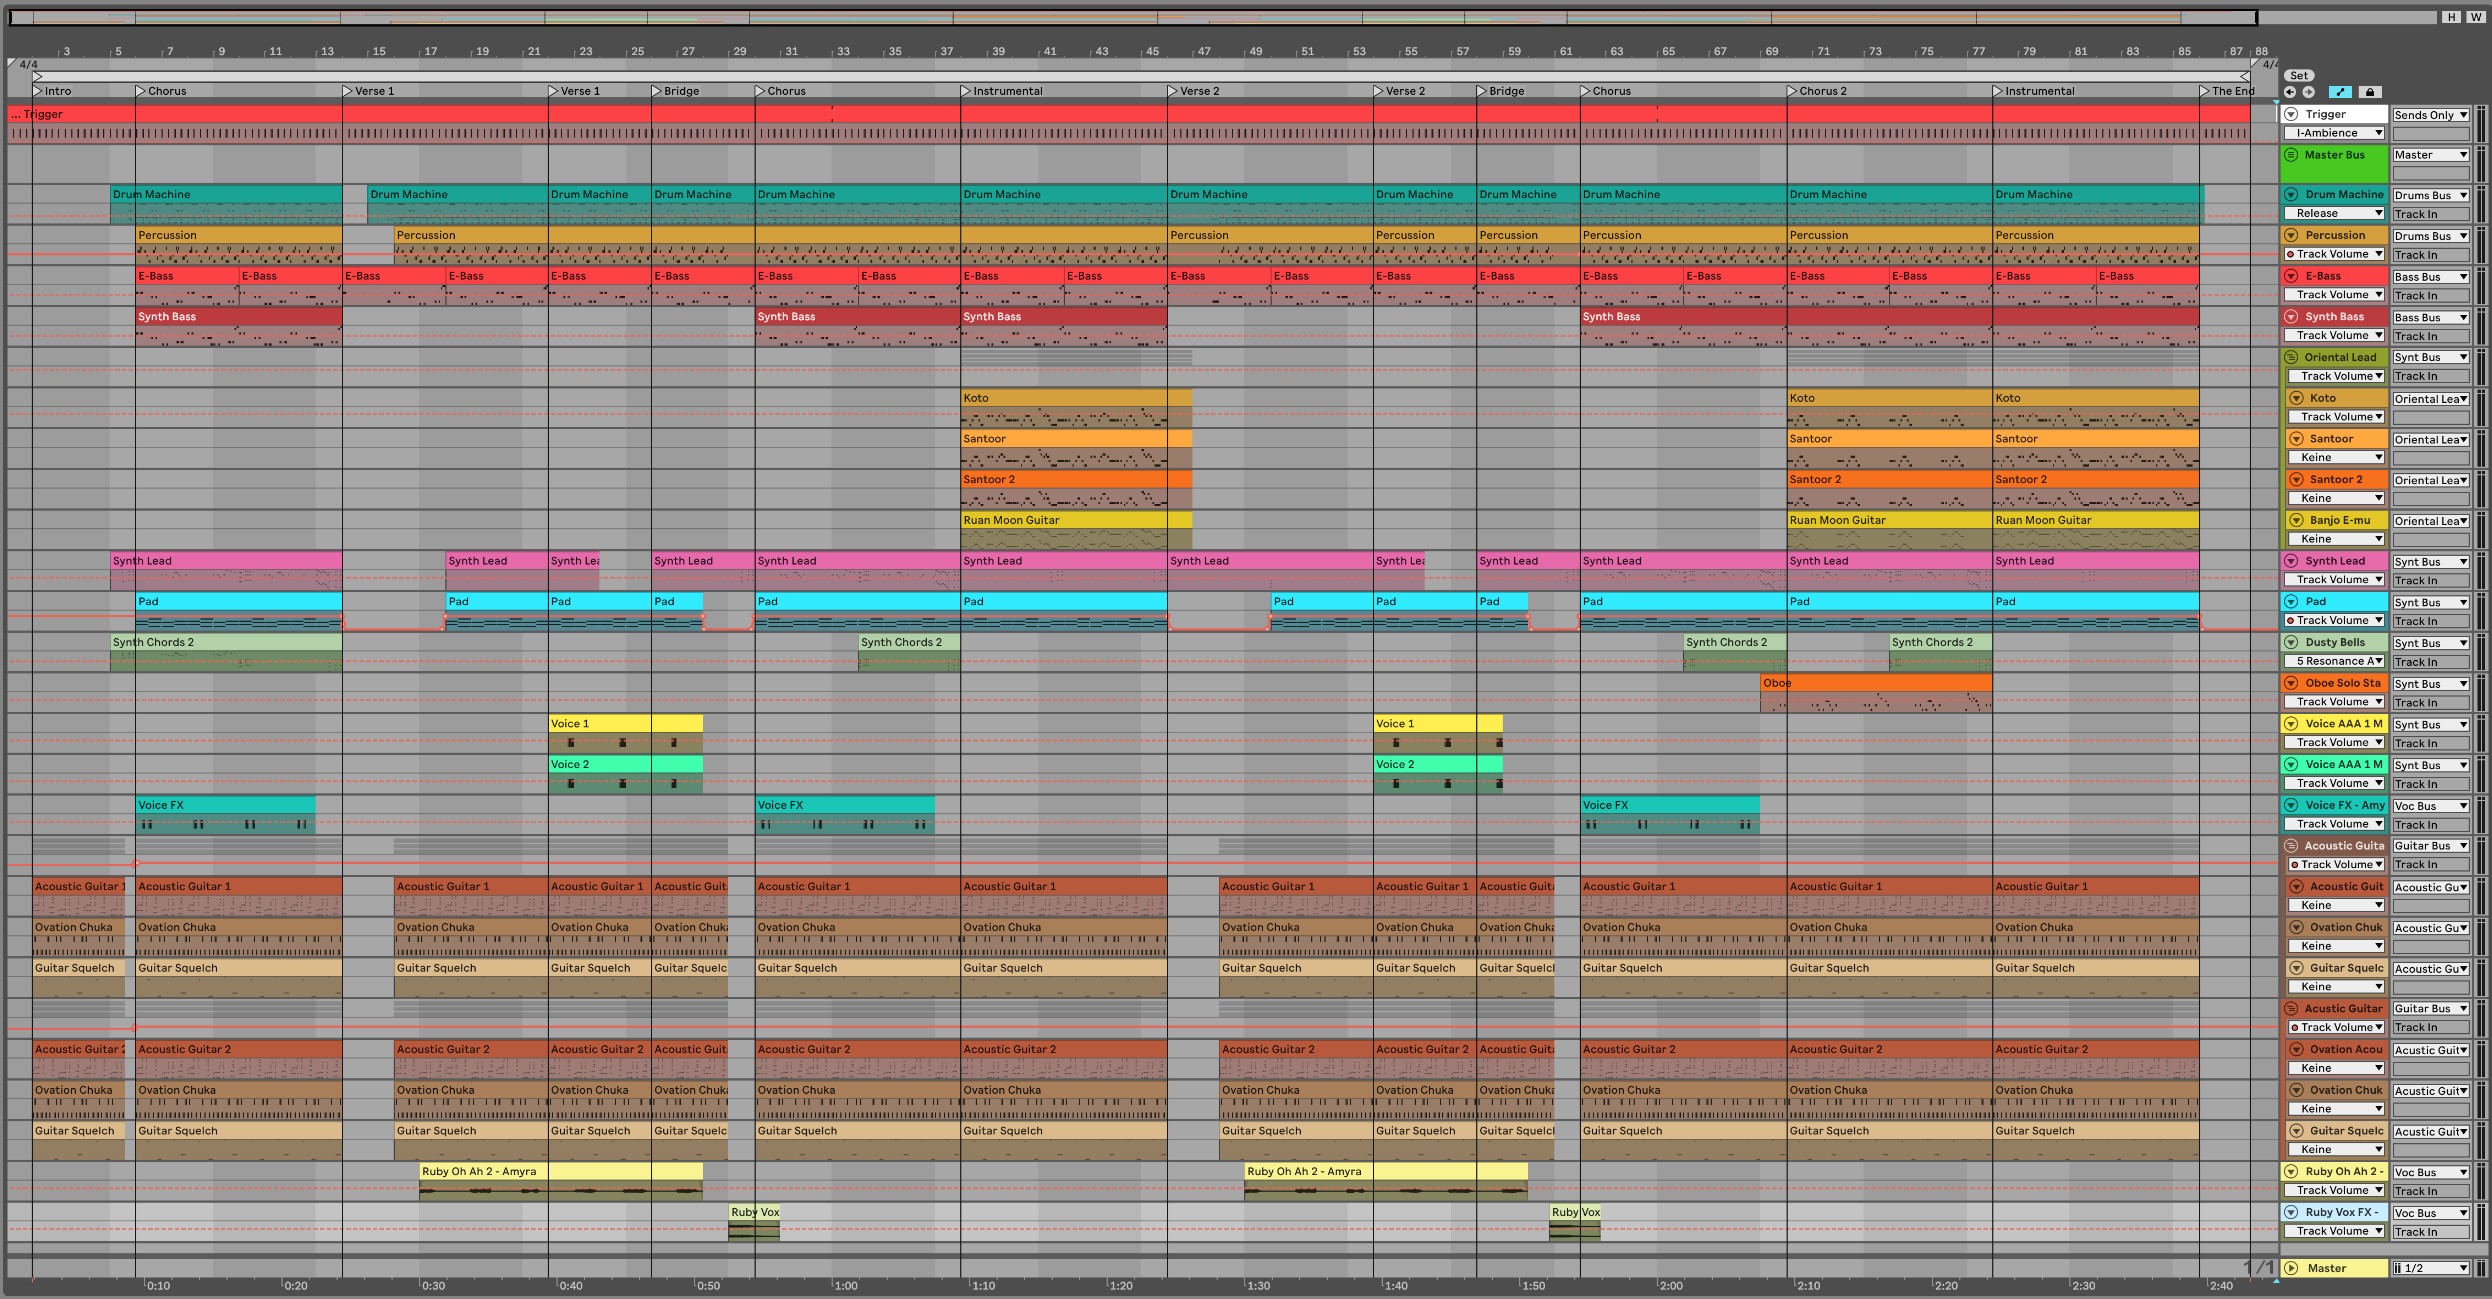This screenshot has height=1299, width=2492.
Task: Open Master Bus output Master dropdown
Action: coord(2430,155)
